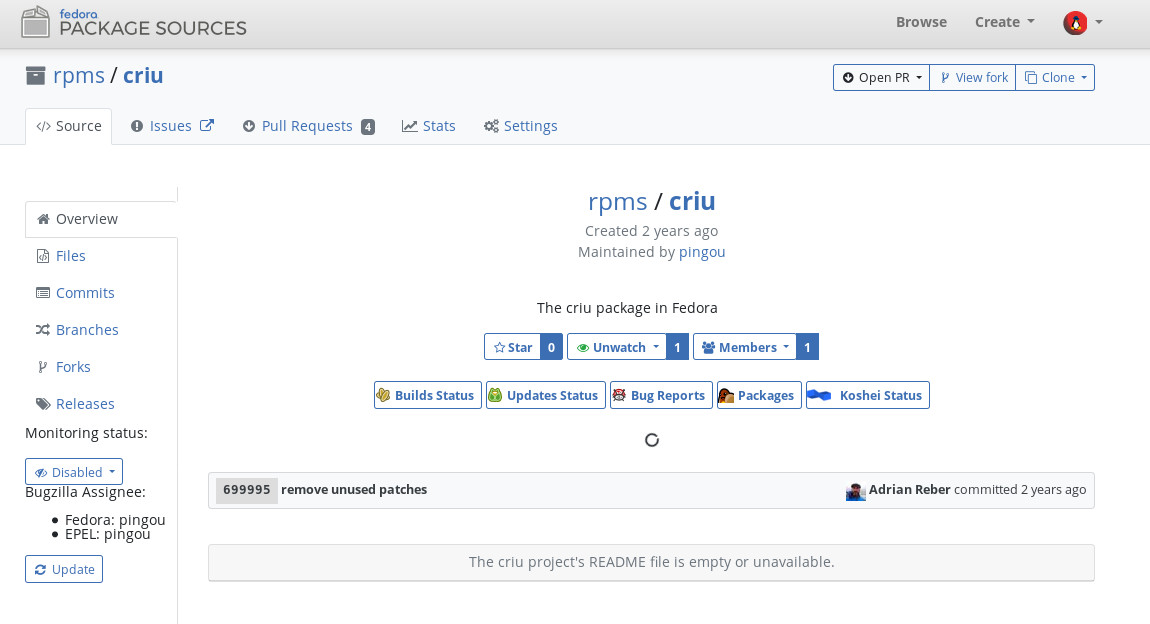Click the large rpms title link
1150x624 pixels.
[618, 201]
